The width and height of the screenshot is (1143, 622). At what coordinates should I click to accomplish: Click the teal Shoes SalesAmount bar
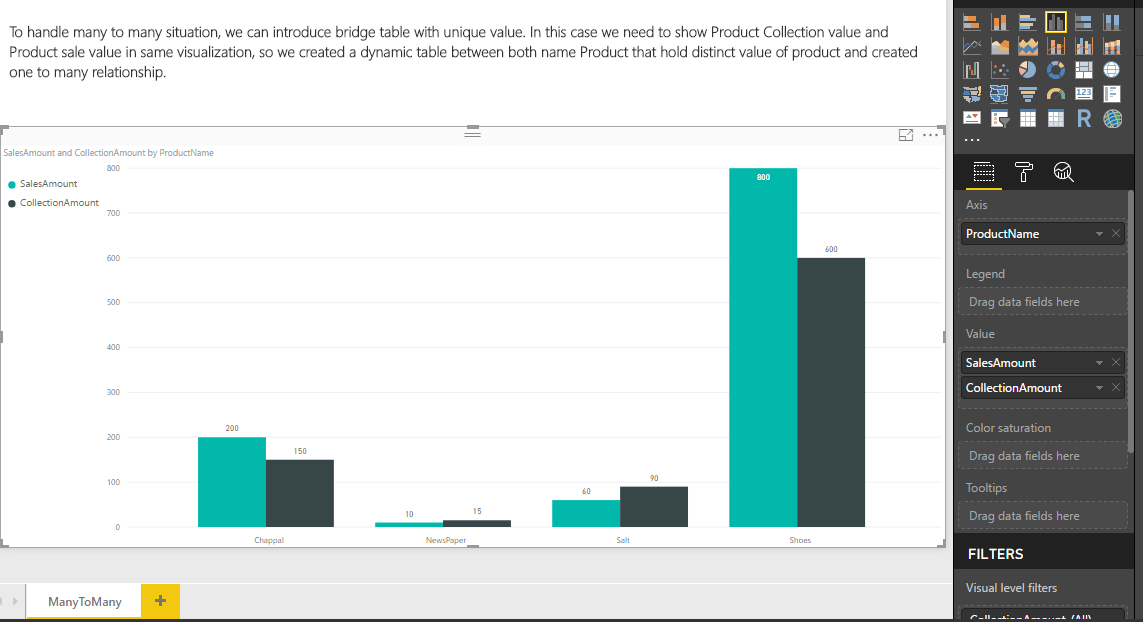763,350
